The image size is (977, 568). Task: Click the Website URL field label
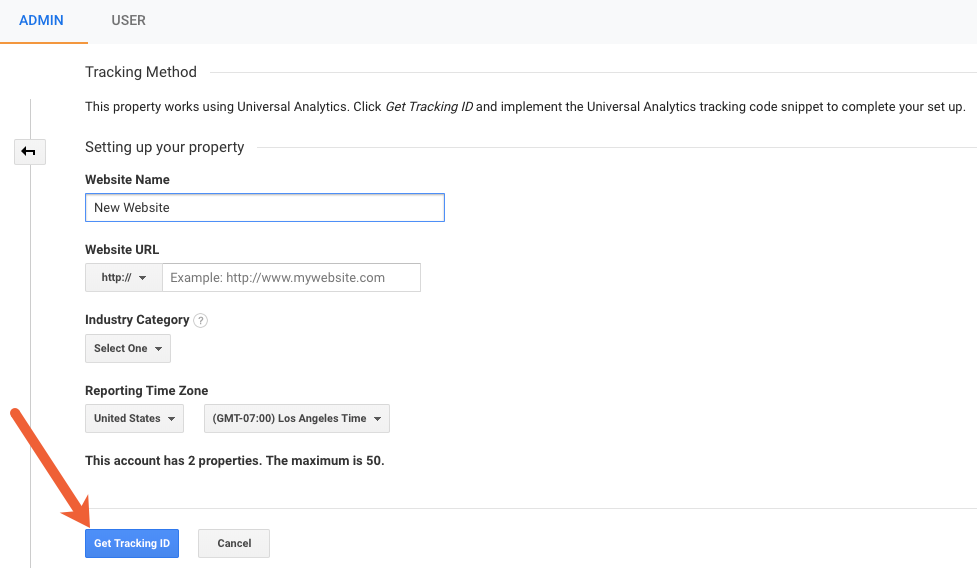(x=122, y=250)
